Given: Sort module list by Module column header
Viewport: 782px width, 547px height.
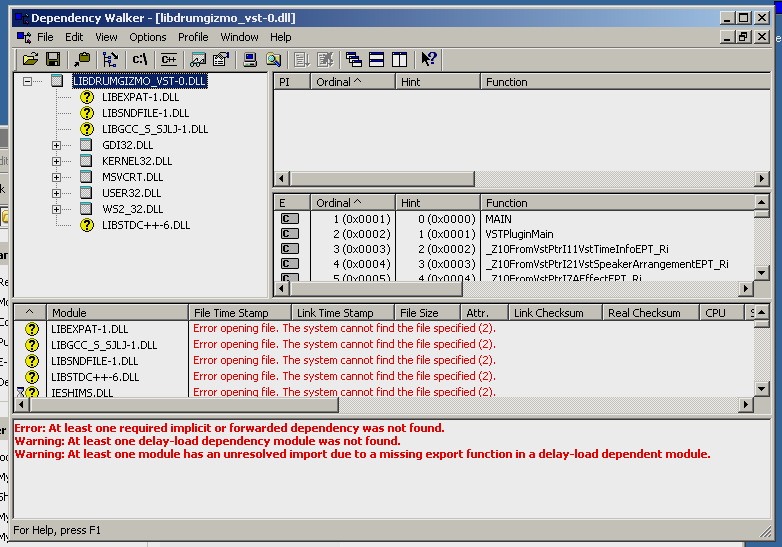Looking at the screenshot, I should click(117, 313).
